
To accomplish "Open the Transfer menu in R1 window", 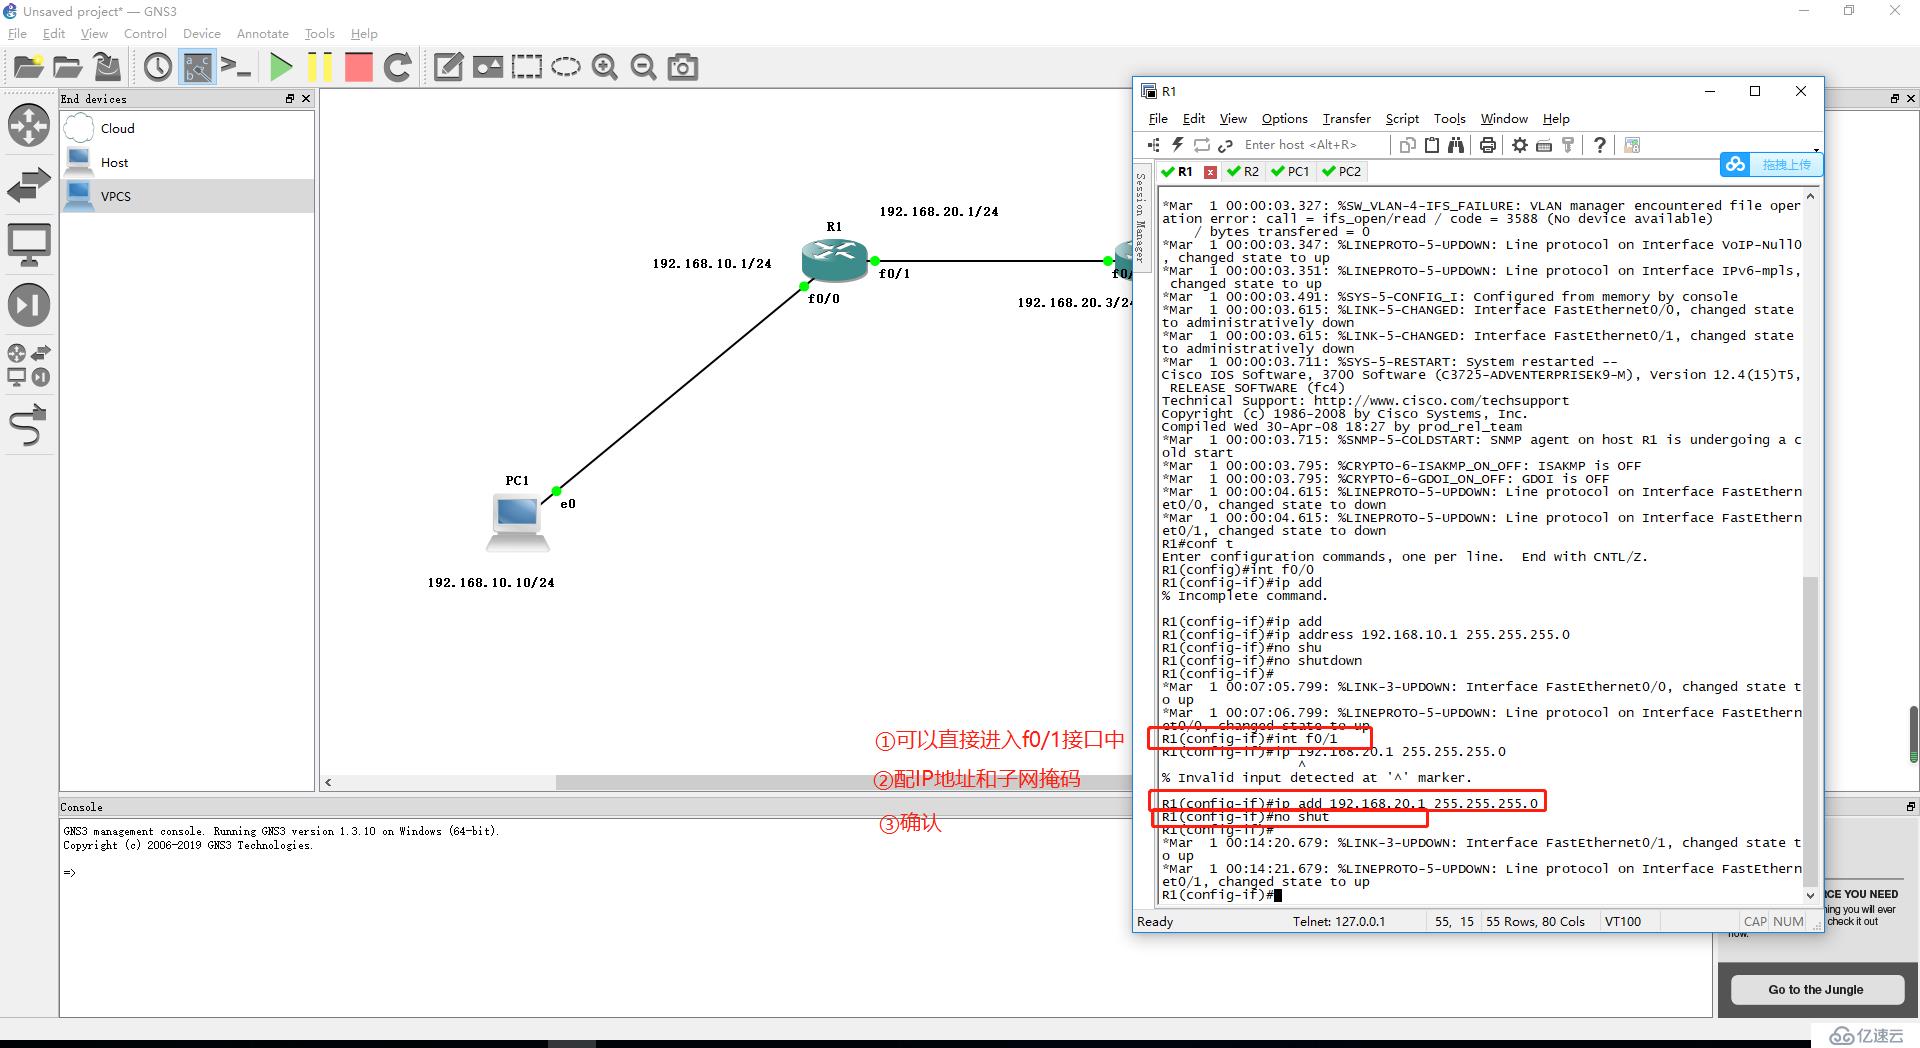I will click(x=1346, y=118).
